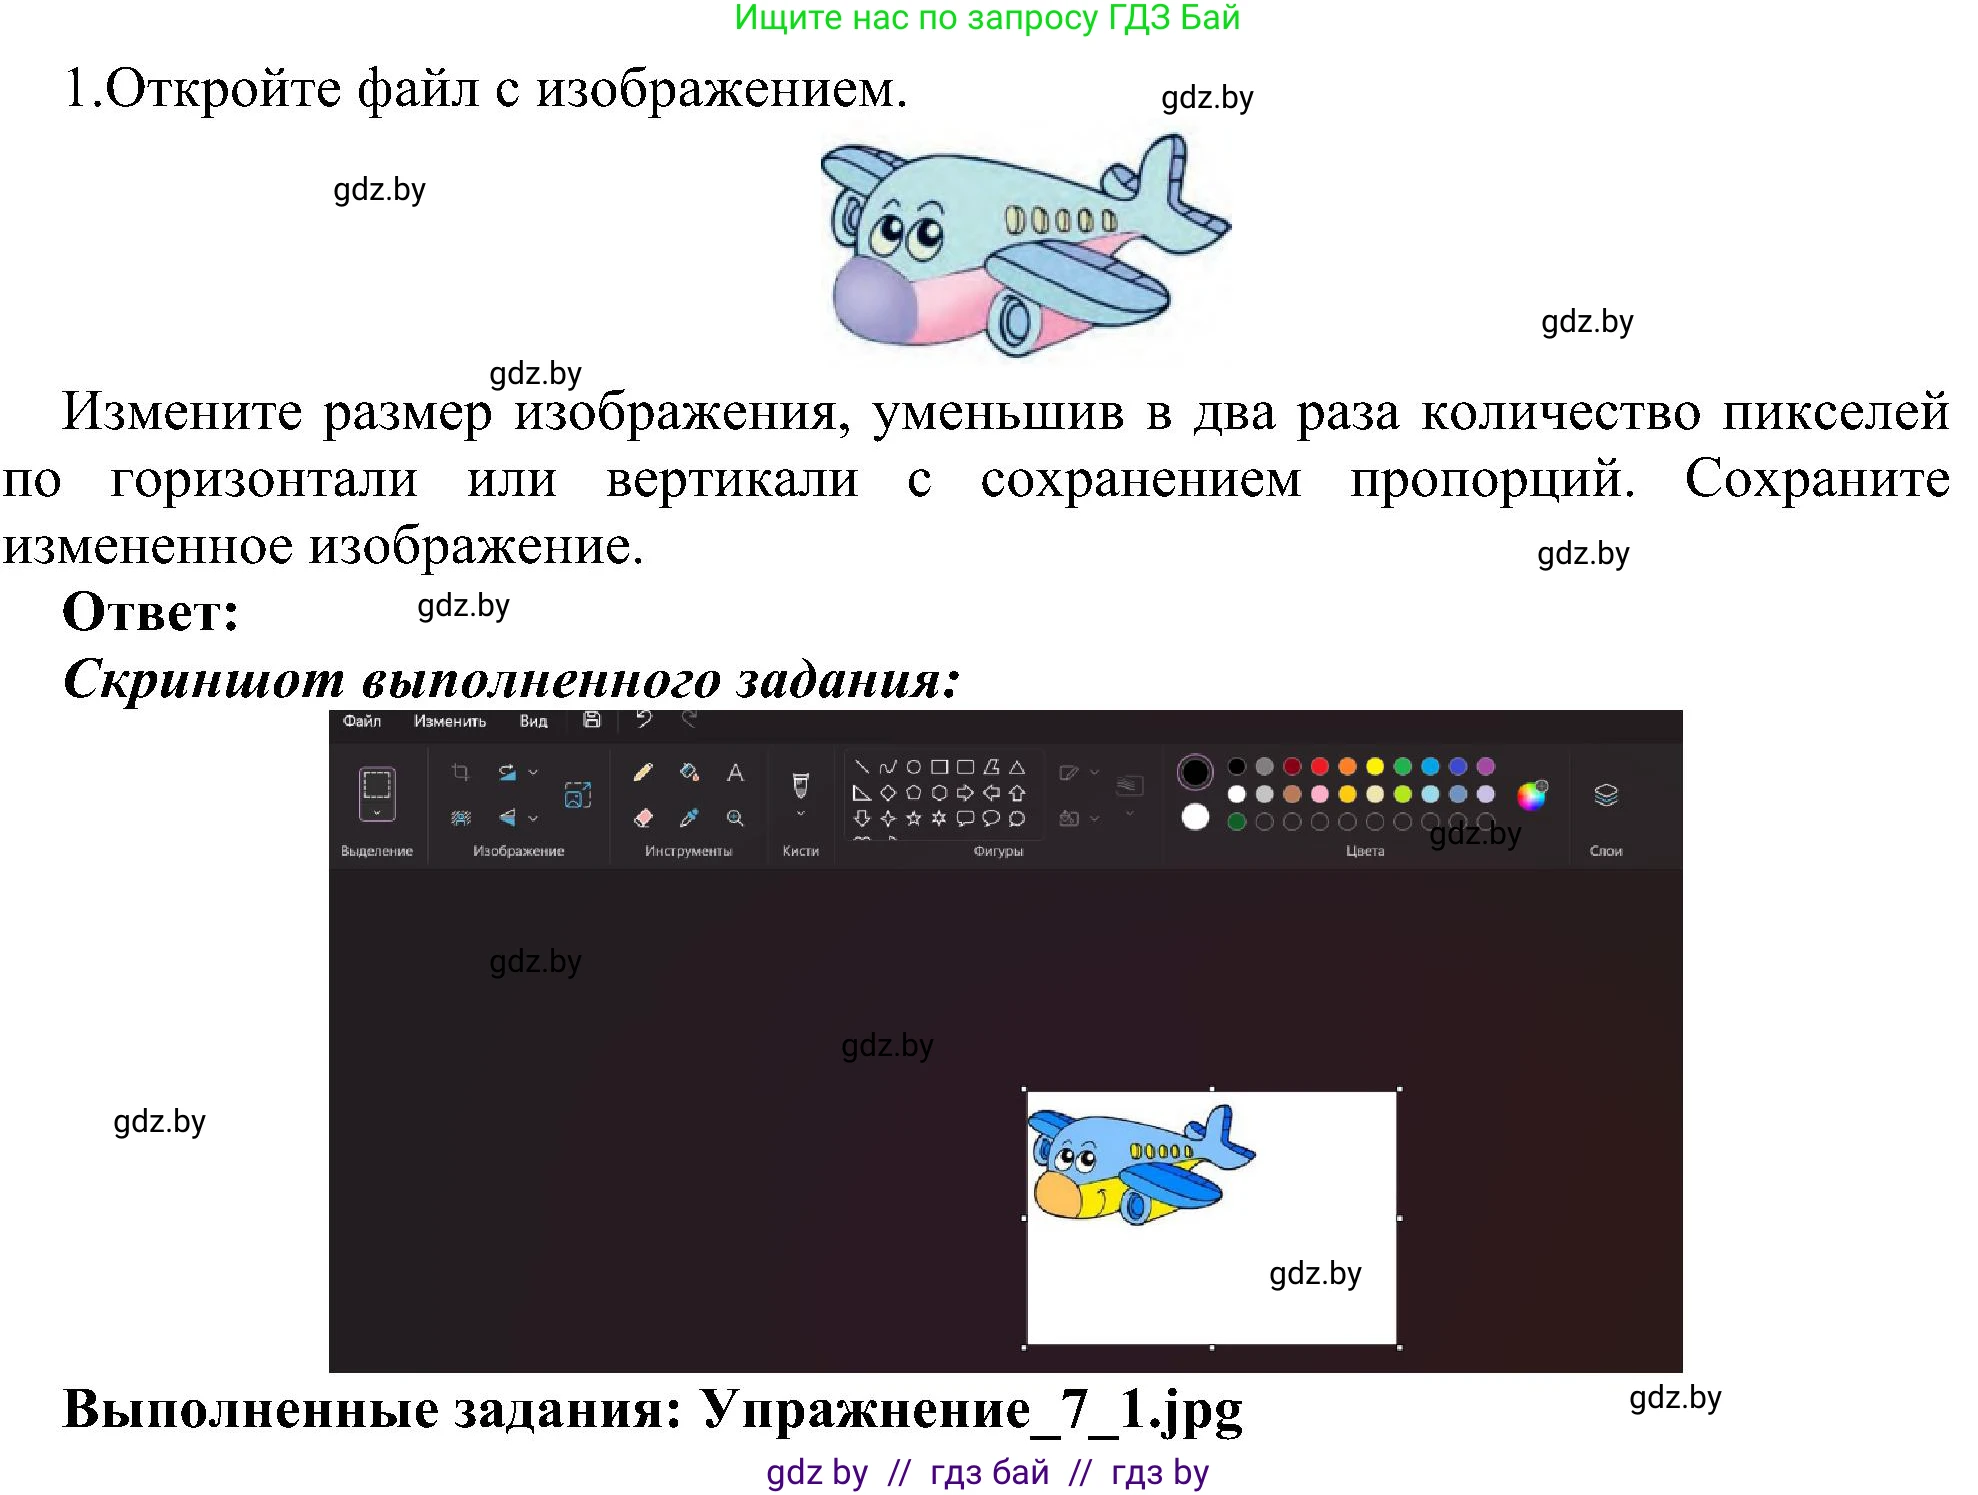Click the Undo arrow
The width and height of the screenshot is (1978, 1495).
click(x=643, y=717)
